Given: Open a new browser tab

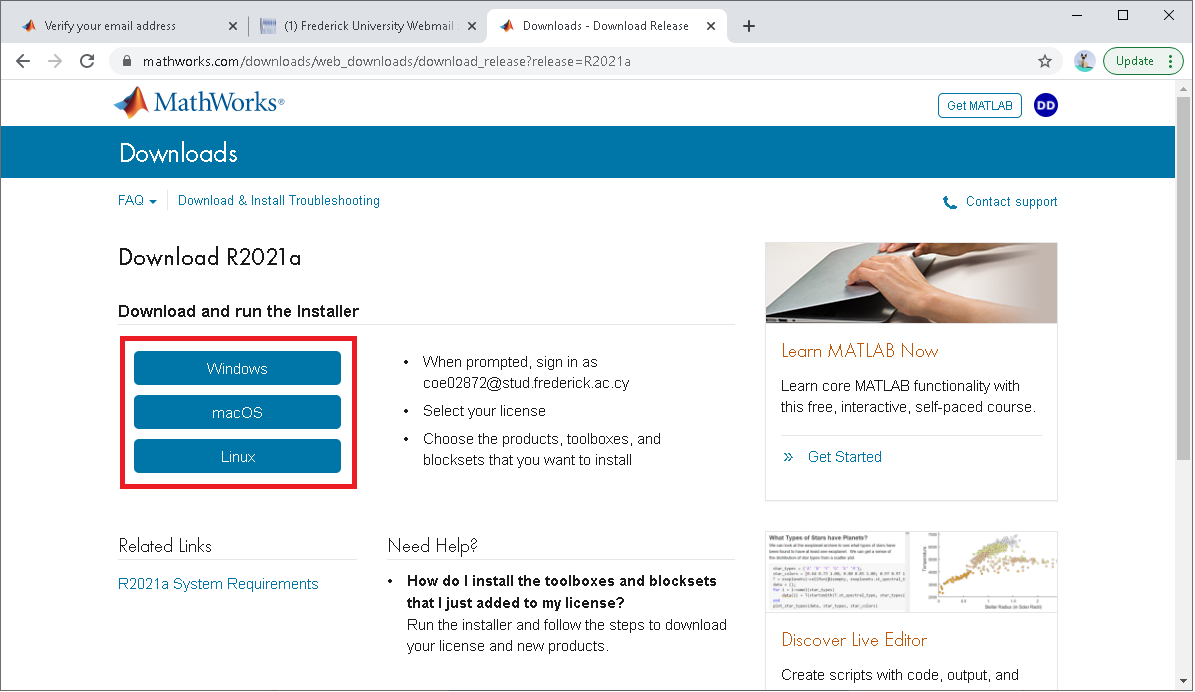Looking at the screenshot, I should [749, 26].
